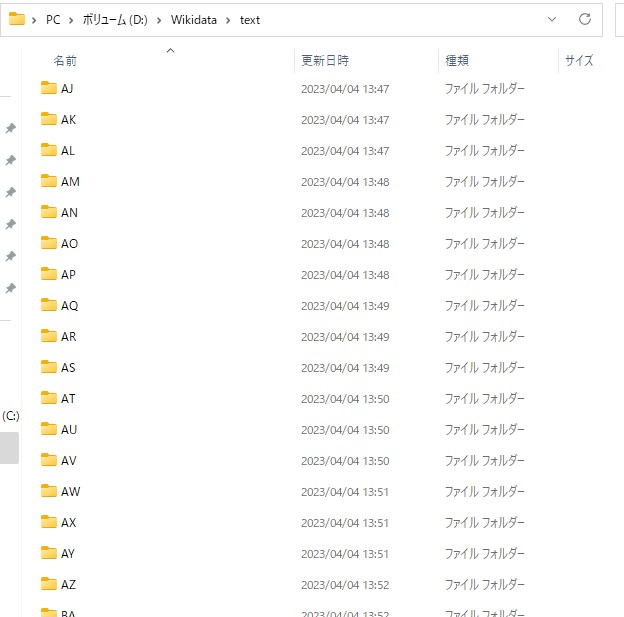Screen dimensions: 624x617
Task: Expand the chevron after Wikidata in path
Action: pos(231,20)
